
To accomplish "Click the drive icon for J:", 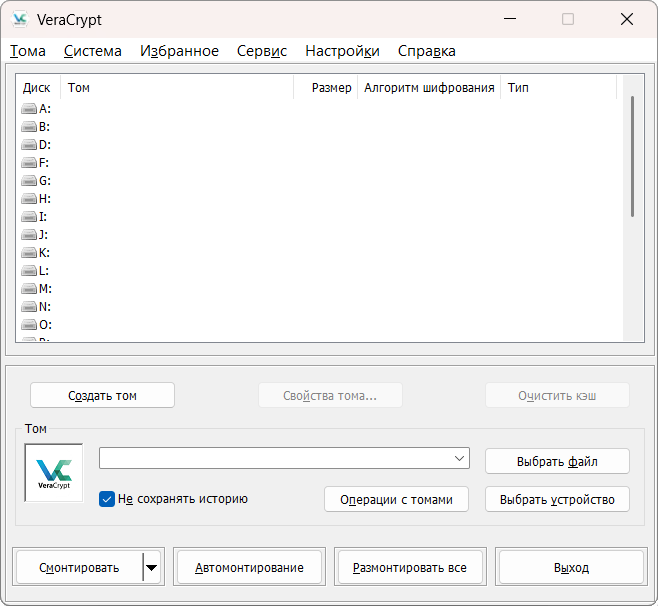I will pyautogui.click(x=29, y=235).
